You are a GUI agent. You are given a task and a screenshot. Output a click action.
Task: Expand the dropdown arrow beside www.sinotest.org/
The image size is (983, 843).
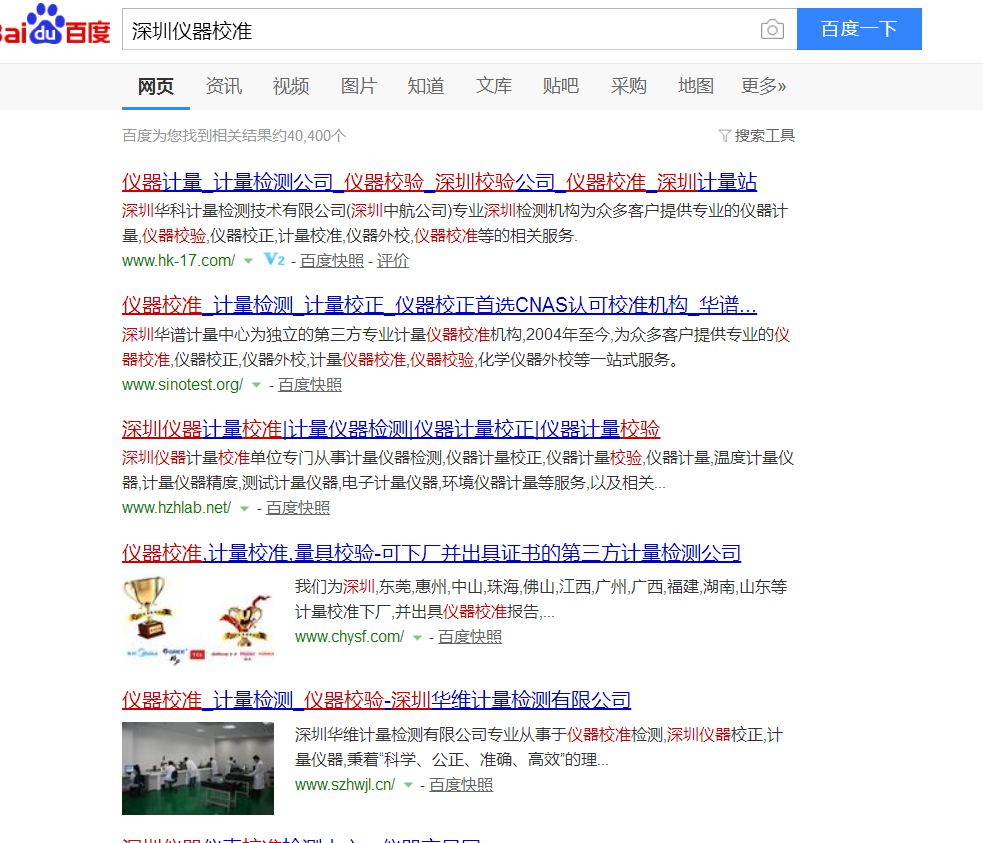point(256,385)
